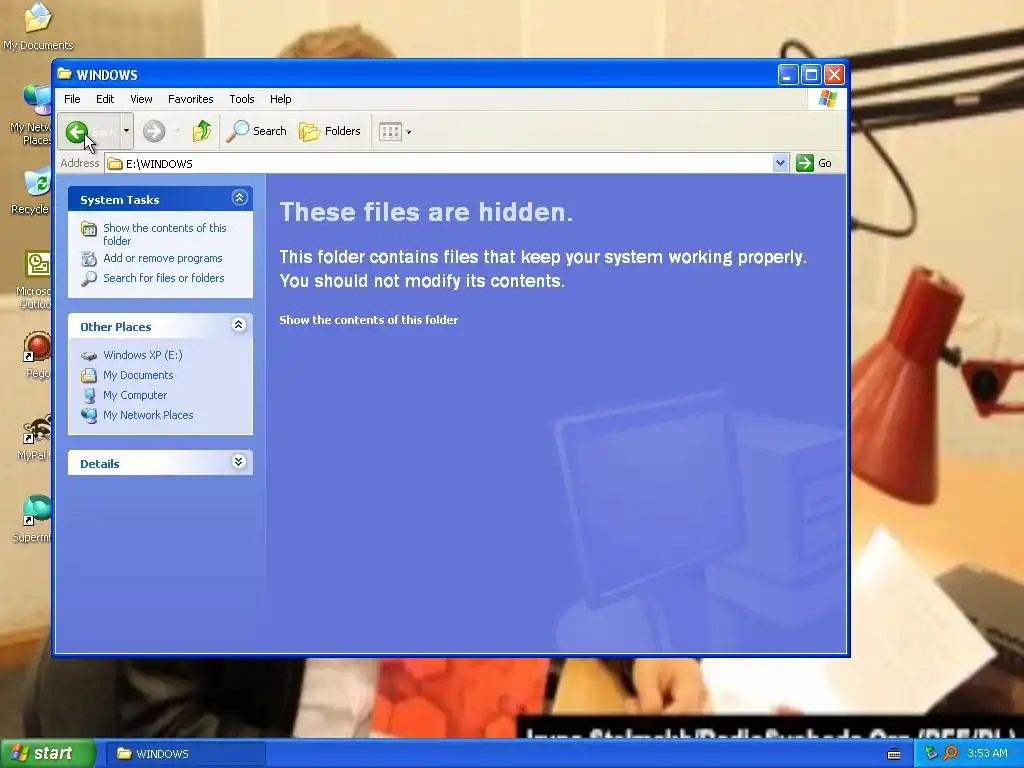This screenshot has width=1024, height=768.
Task: Minimize the WINDOWS explorer window
Action: (788, 74)
